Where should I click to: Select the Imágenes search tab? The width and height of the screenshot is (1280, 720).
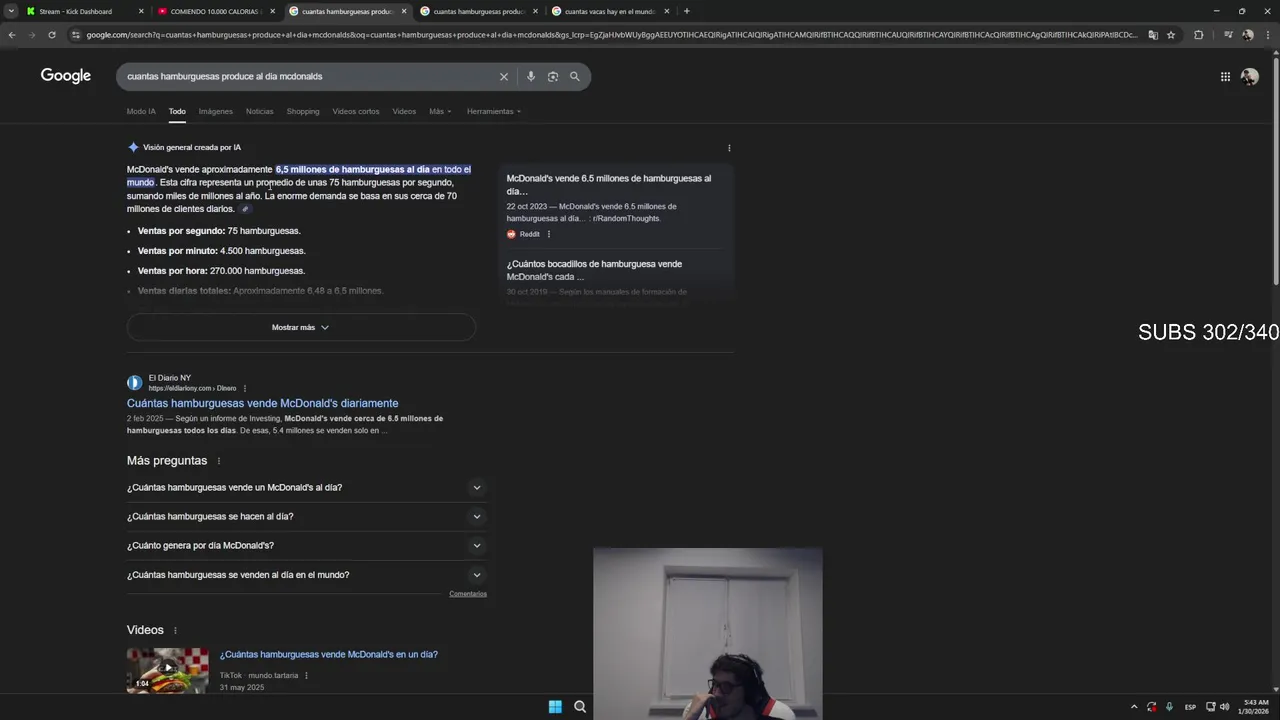tap(216, 111)
